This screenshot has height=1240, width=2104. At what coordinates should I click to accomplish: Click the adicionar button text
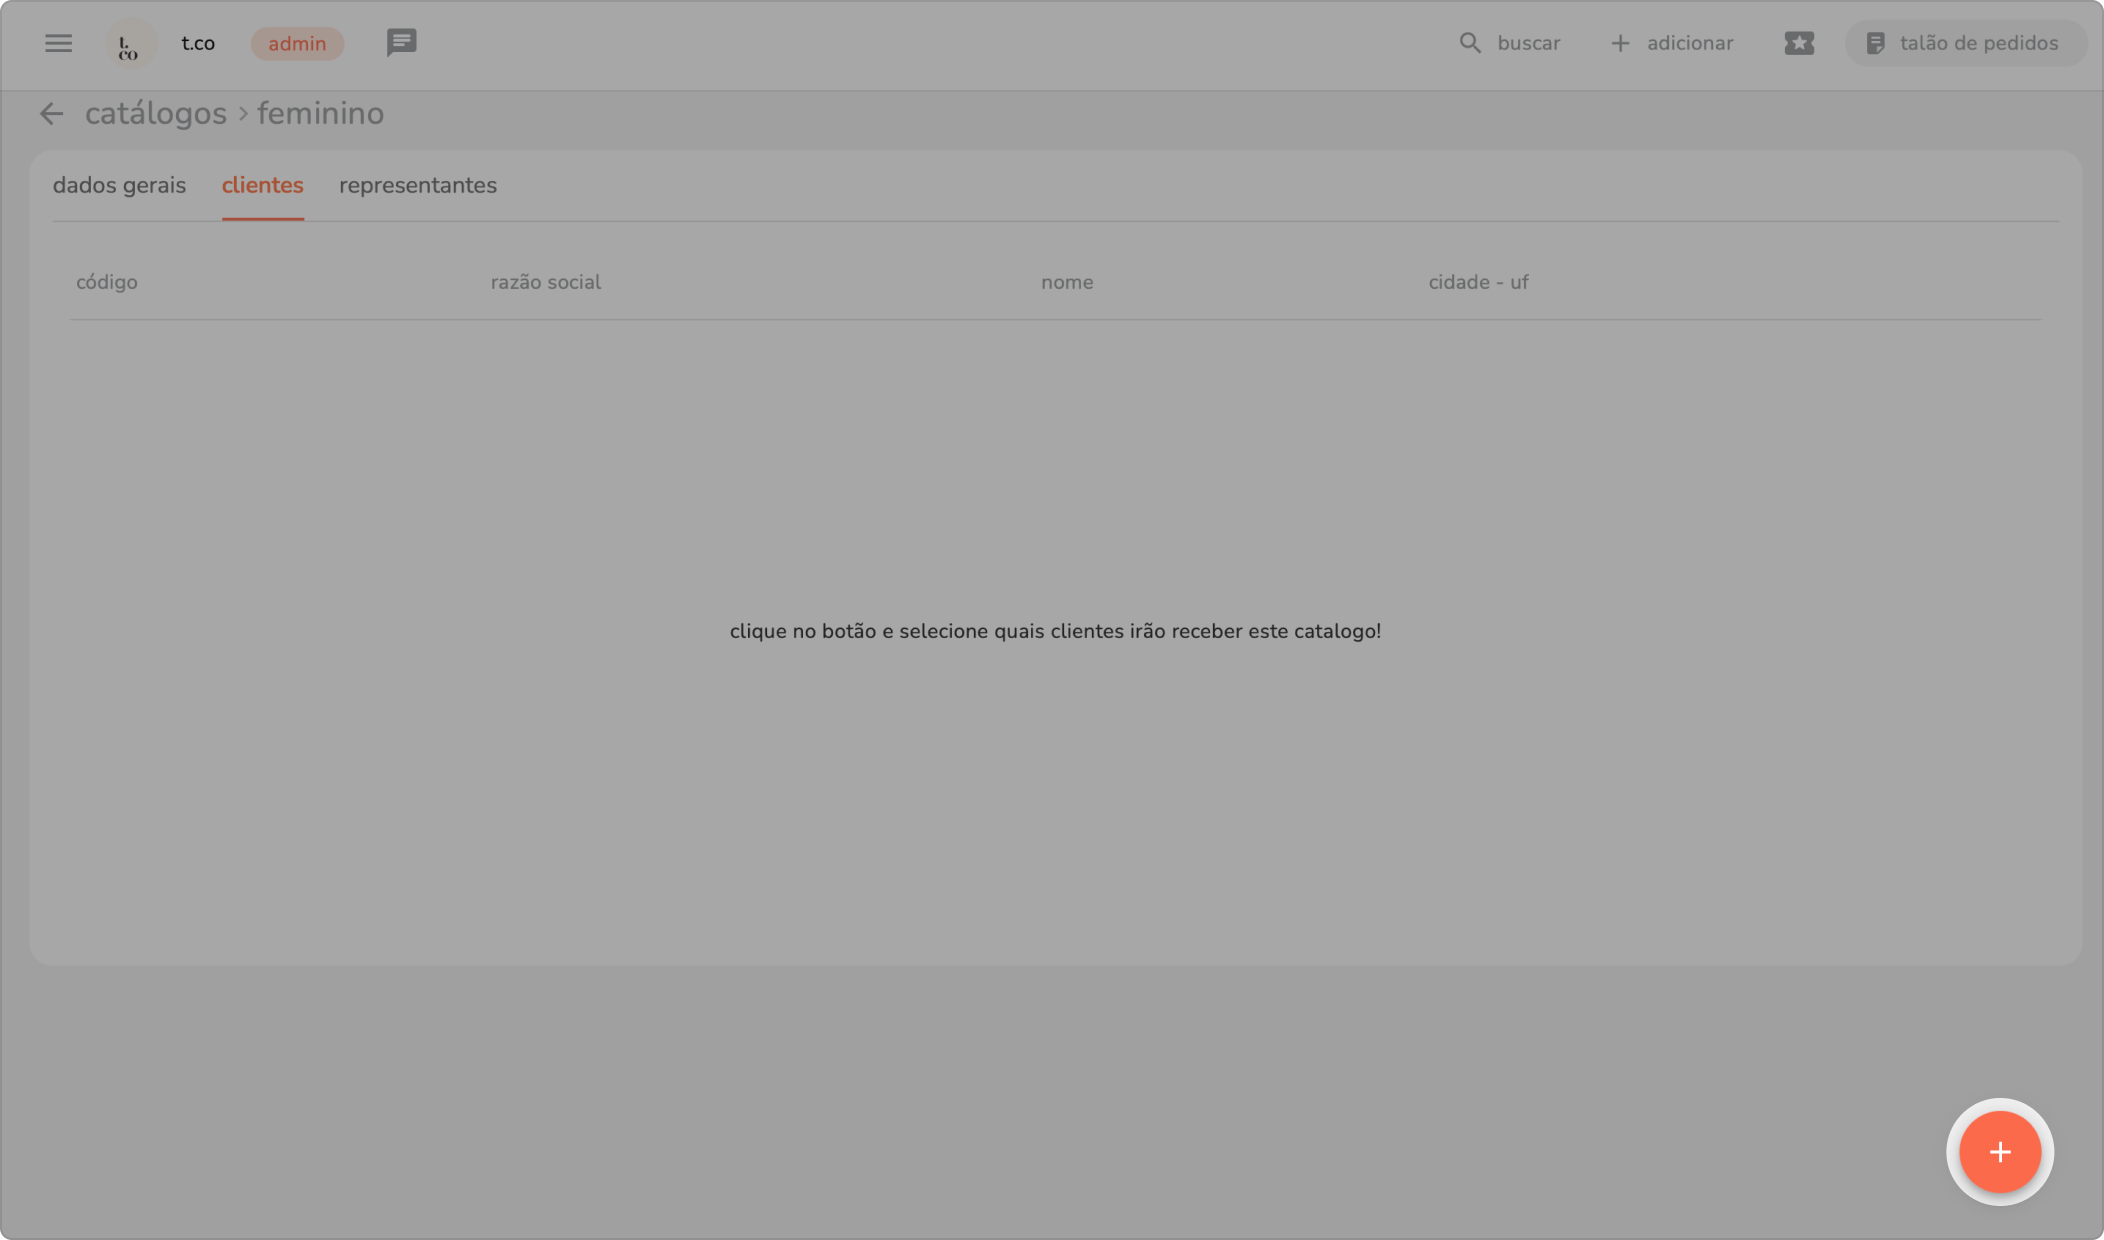pos(1689,43)
